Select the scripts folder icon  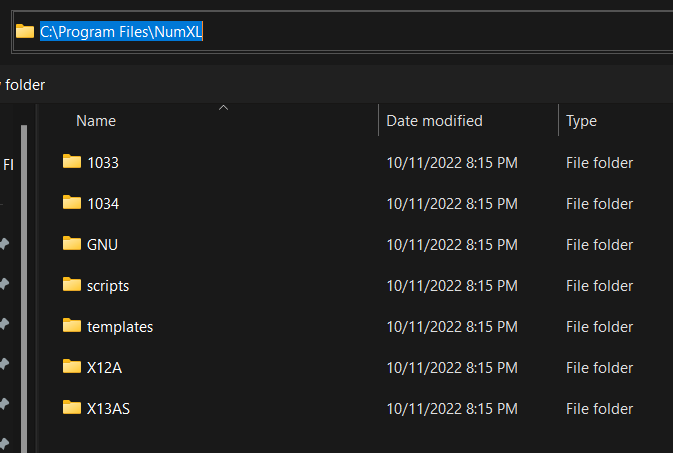(x=72, y=284)
